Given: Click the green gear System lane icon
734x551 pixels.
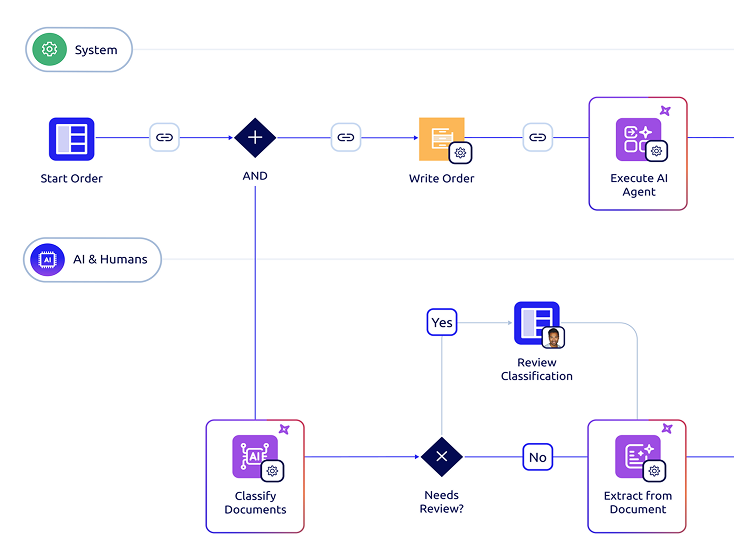Looking at the screenshot, I should pos(49,50).
